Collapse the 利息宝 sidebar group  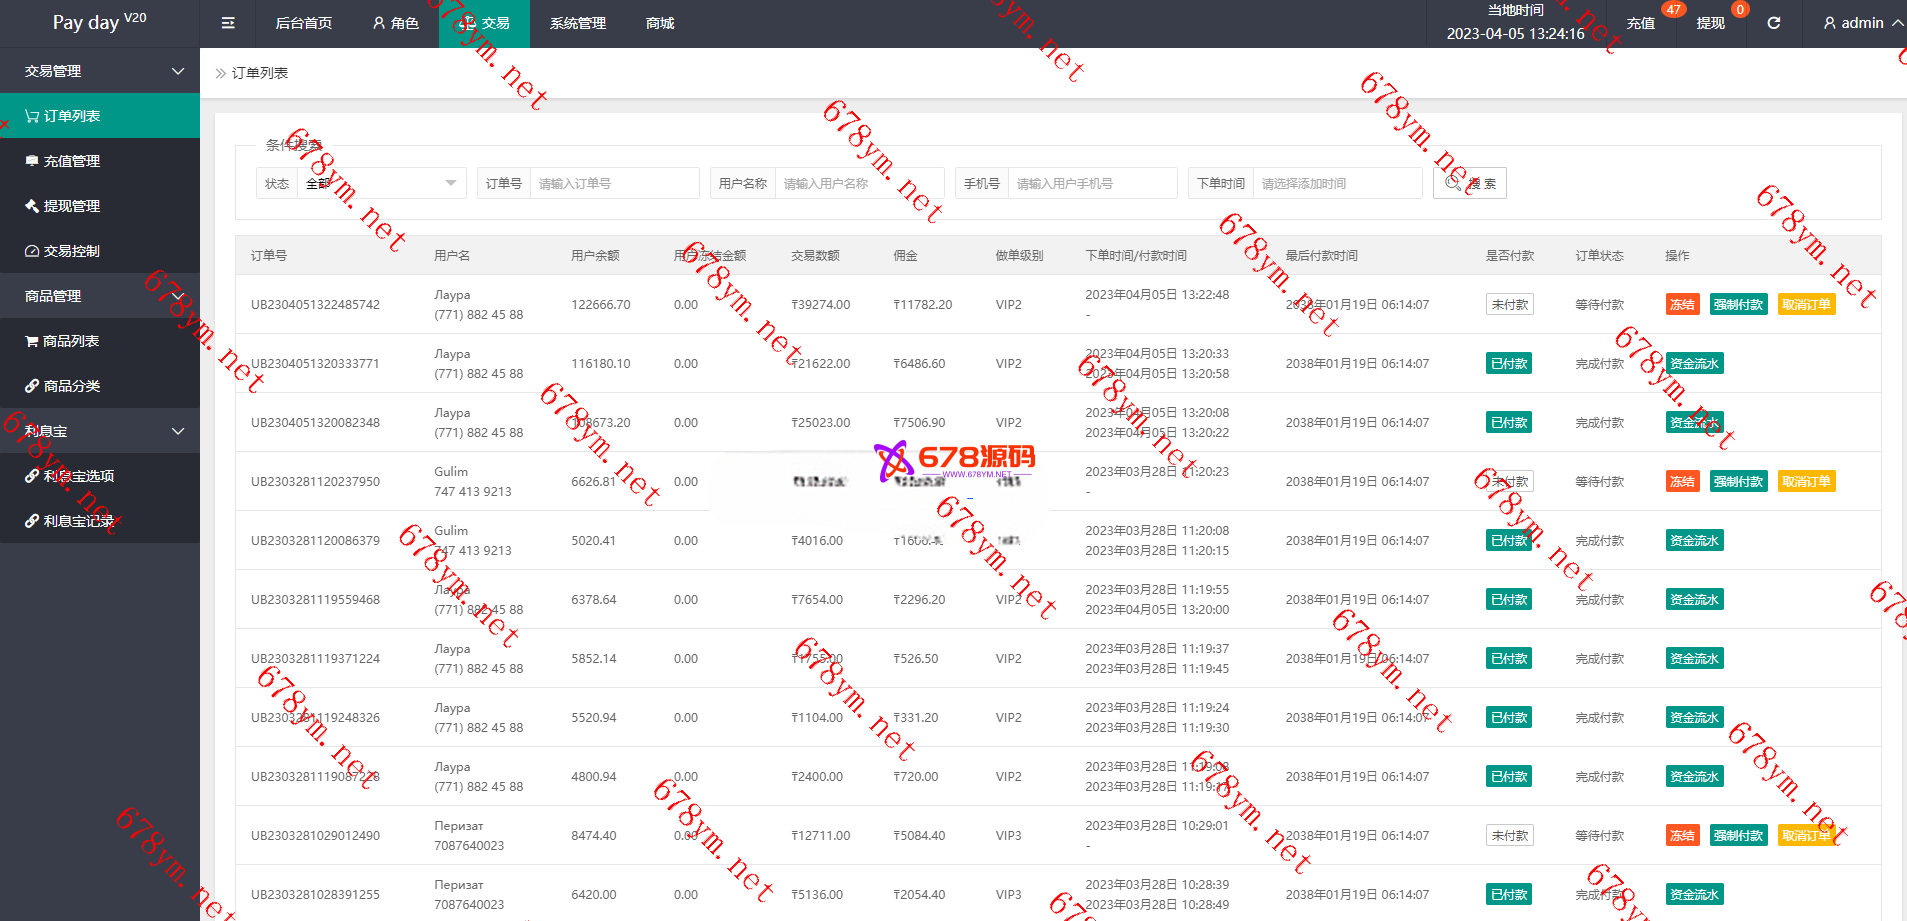[x=178, y=431]
